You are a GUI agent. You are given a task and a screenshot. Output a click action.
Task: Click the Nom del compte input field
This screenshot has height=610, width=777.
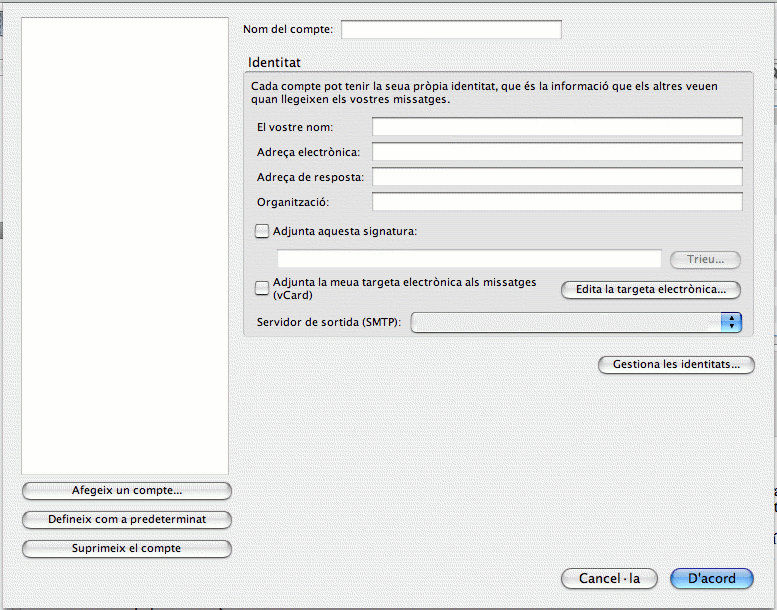coord(451,29)
